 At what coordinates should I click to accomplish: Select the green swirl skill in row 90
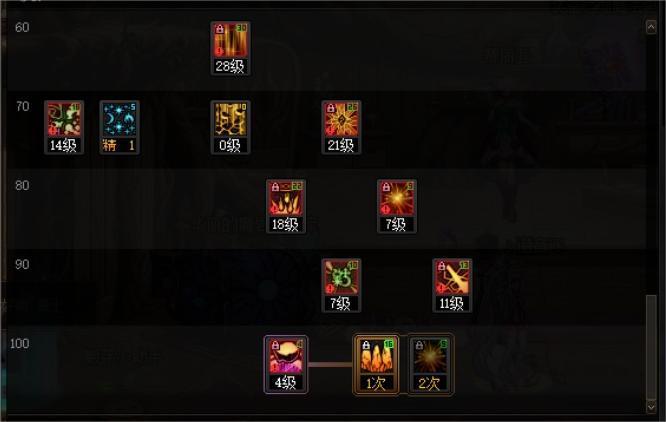[x=341, y=285]
